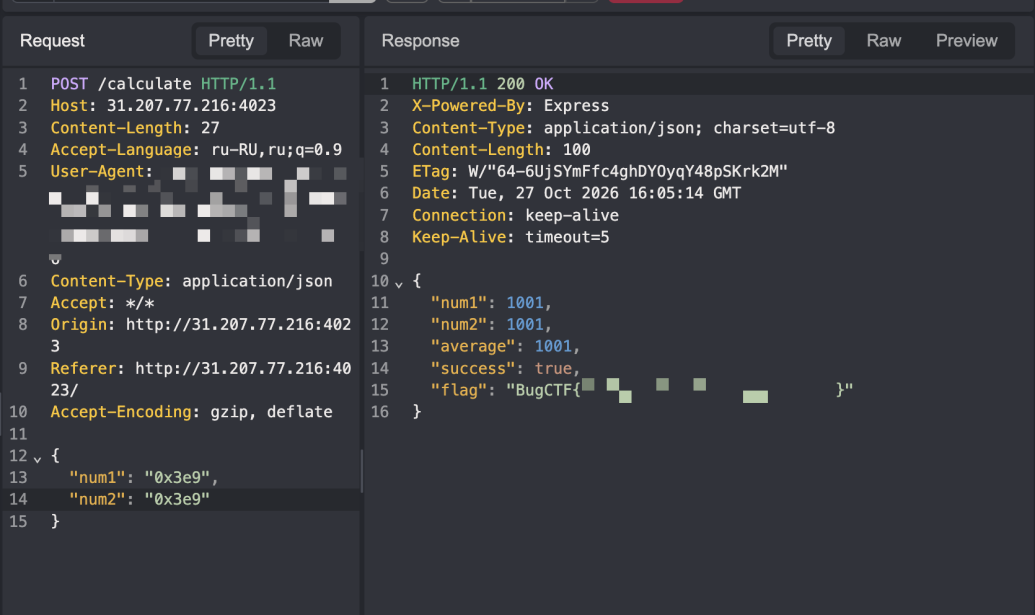Image resolution: width=1035 pixels, height=615 pixels.
Task: Click the "HTTP/1.1 200 OK" status line
Action: (483, 84)
